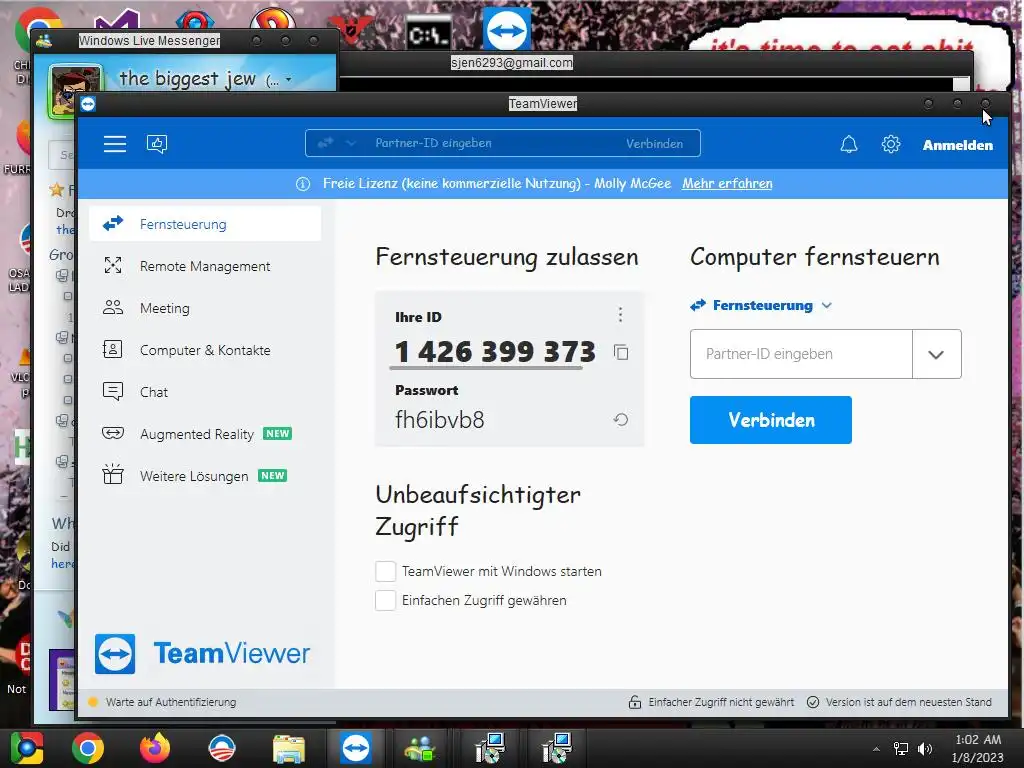Open the clock showing 1:02 AM
This screenshot has width=1024, height=768.
click(x=978, y=748)
